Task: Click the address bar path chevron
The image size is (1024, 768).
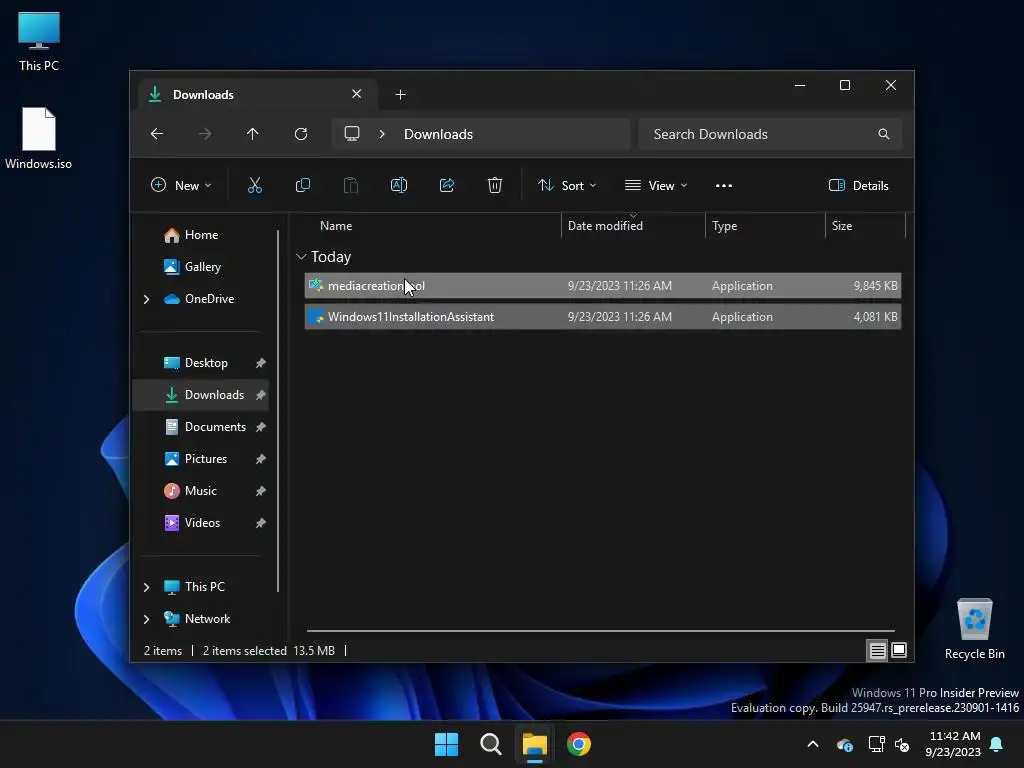Action: pyautogui.click(x=382, y=134)
